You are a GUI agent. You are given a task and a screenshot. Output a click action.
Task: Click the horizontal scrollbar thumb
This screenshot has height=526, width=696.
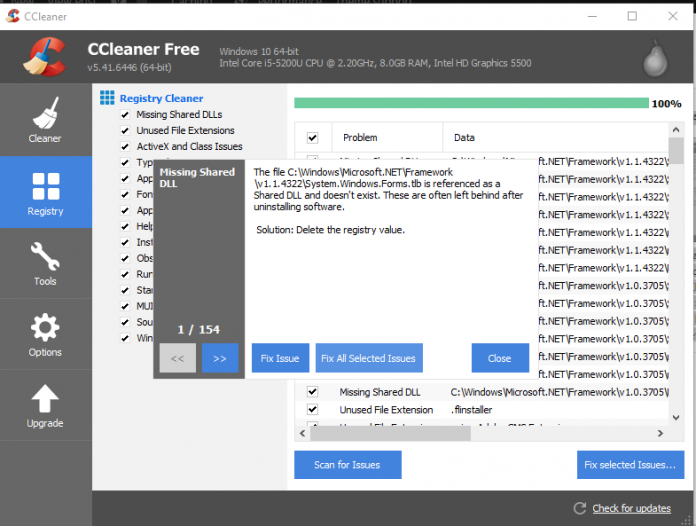click(391, 434)
